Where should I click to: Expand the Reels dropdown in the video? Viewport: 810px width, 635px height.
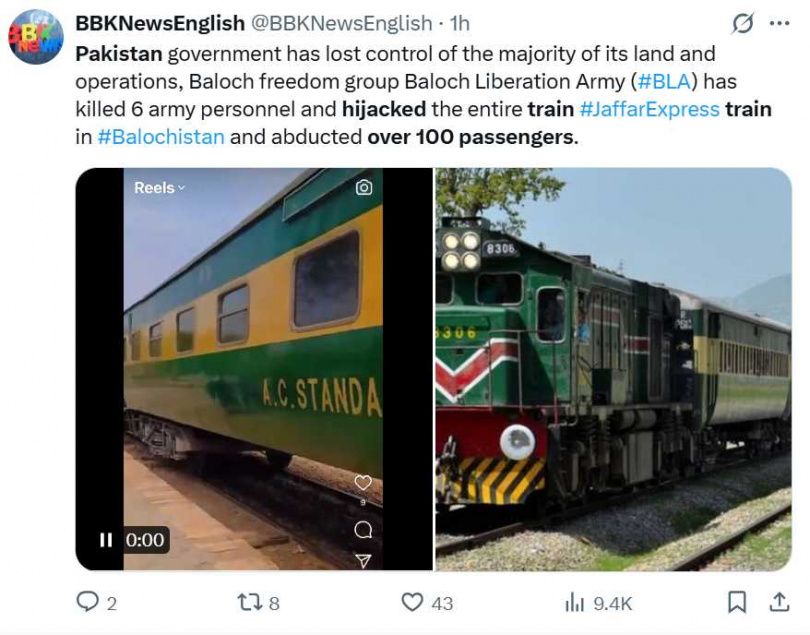(160, 188)
